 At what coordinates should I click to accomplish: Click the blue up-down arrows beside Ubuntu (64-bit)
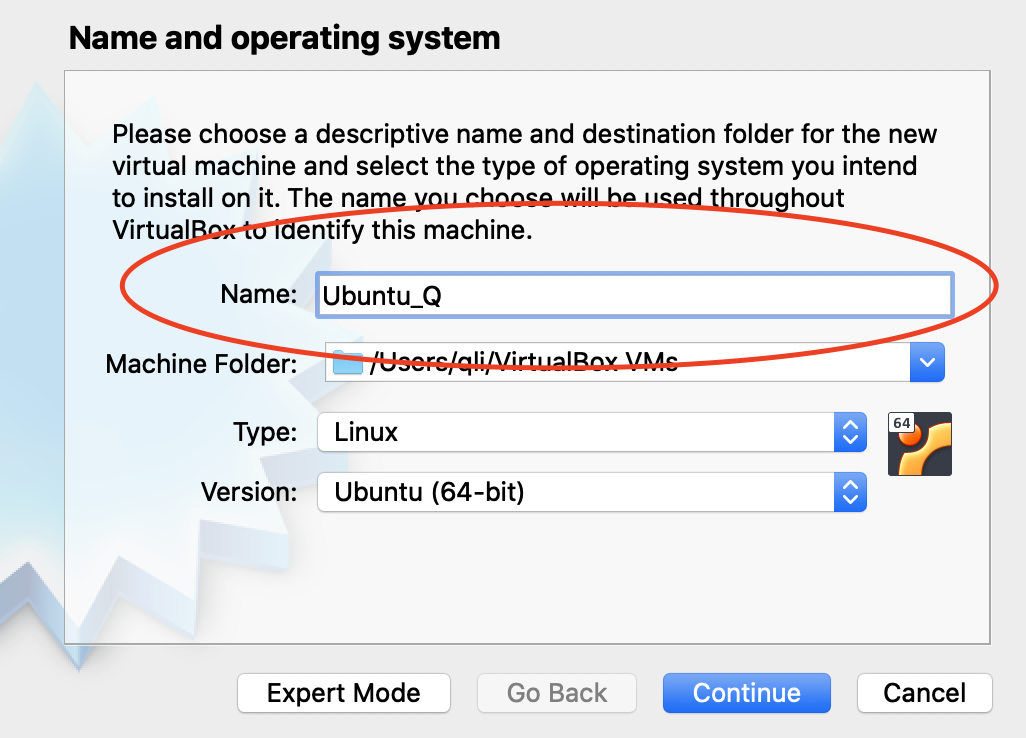point(850,491)
